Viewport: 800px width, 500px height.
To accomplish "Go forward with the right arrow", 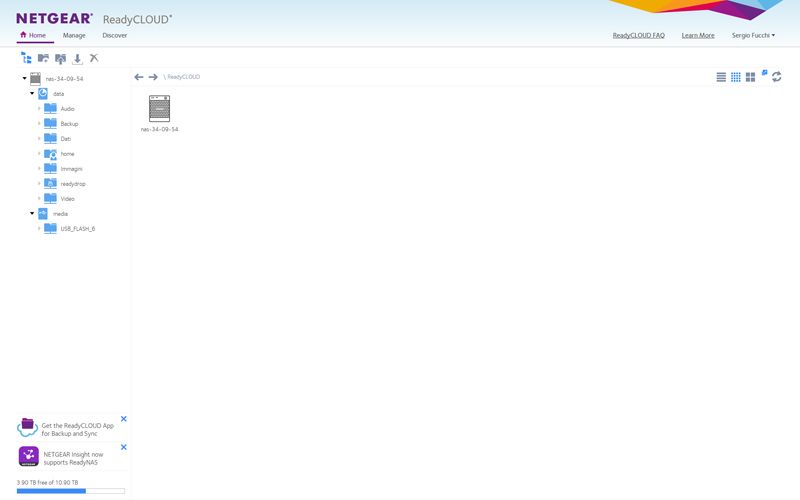I will tap(153, 77).
